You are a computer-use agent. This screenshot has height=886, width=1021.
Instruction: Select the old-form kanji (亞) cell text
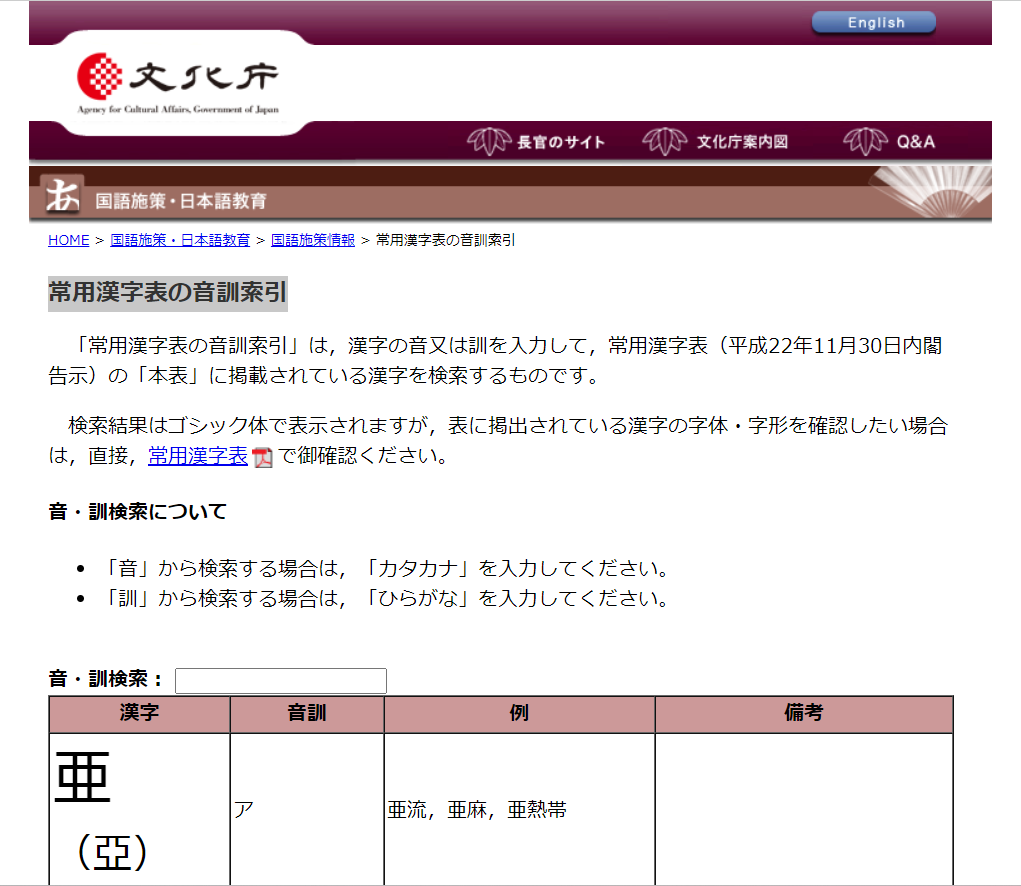112,852
